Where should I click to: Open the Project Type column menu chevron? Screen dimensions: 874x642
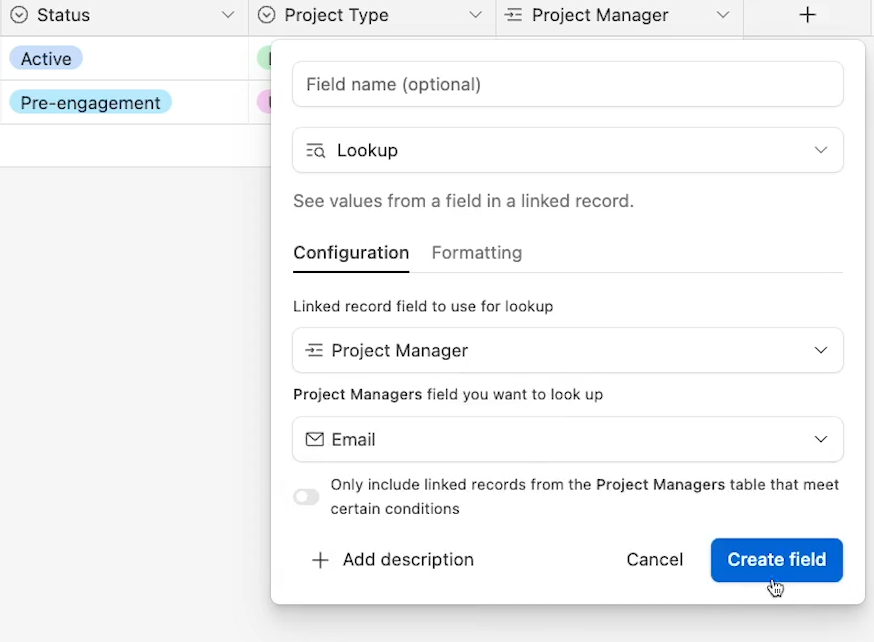(475, 15)
